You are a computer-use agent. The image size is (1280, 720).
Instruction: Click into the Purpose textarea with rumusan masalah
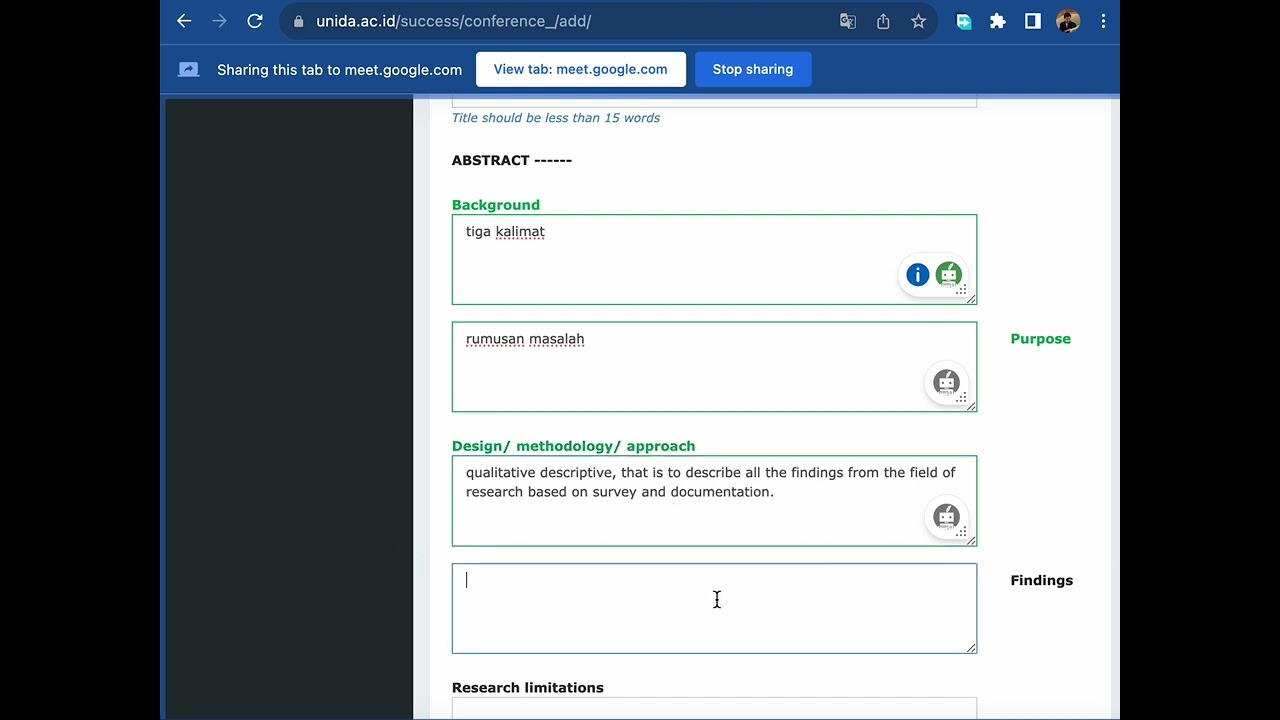714,367
